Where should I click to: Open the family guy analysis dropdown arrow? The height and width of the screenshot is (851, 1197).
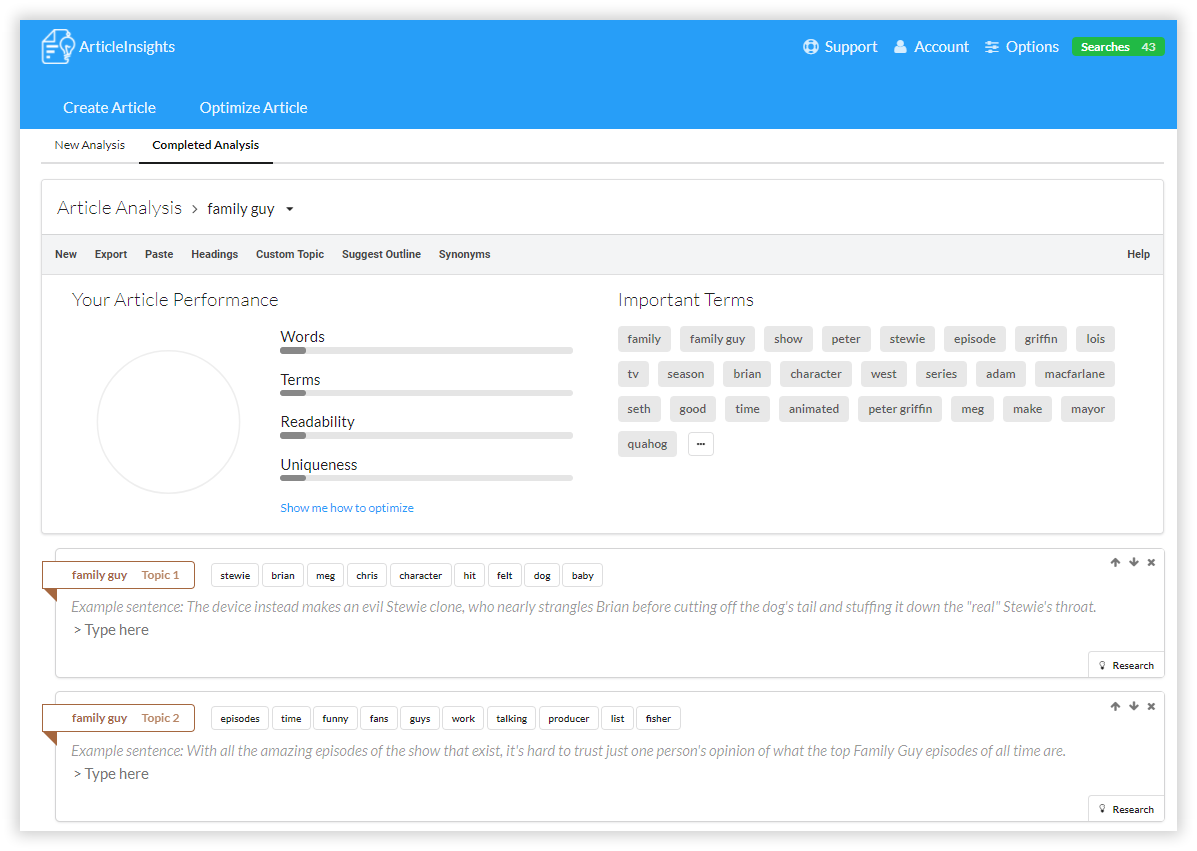pyautogui.click(x=289, y=209)
